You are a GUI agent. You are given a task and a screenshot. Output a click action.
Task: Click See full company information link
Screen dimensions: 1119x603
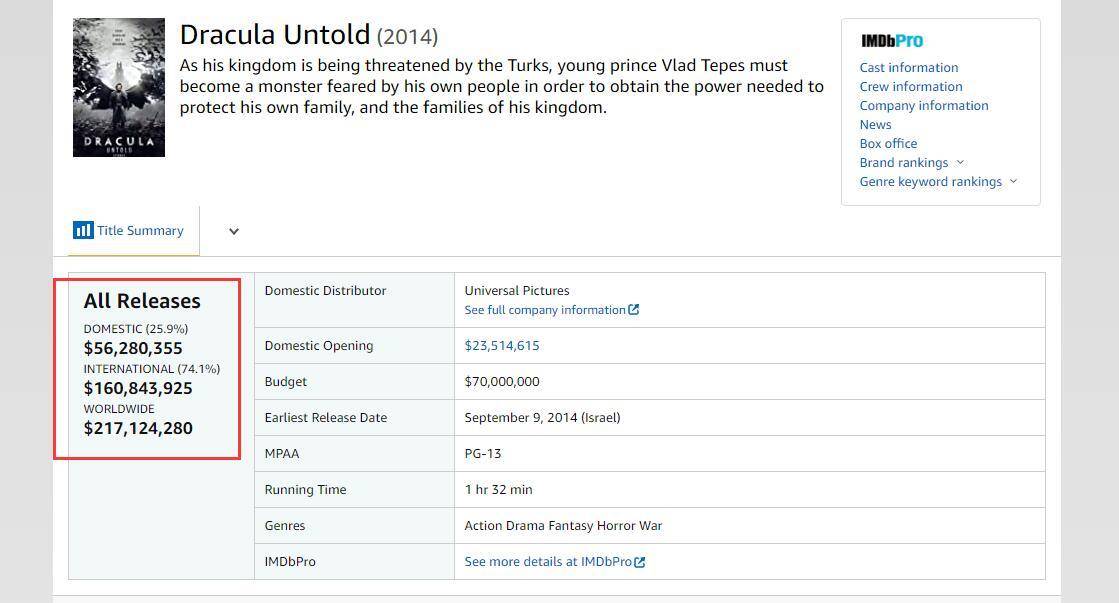(545, 310)
